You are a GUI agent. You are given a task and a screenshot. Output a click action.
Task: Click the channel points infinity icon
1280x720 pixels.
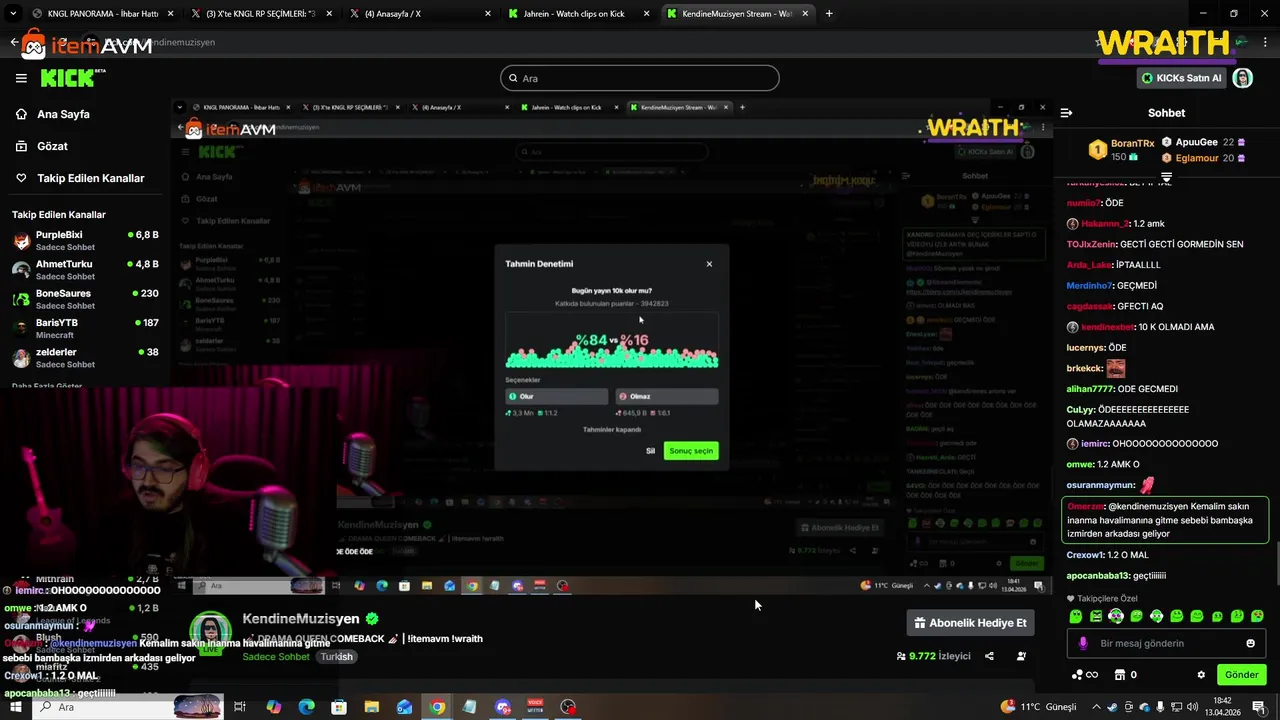coord(1084,675)
